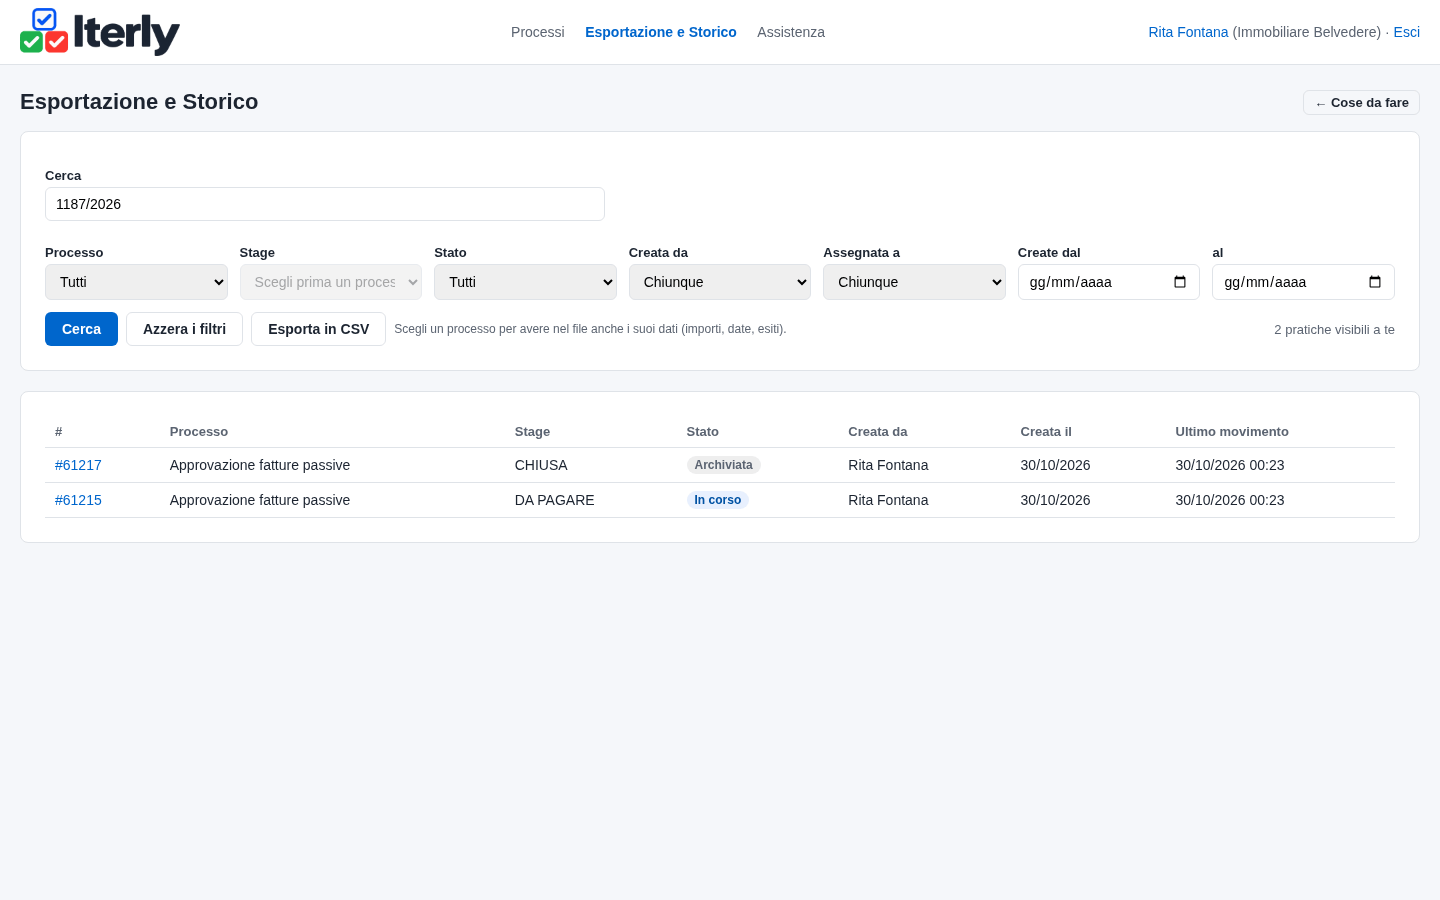Open practice #61217
This screenshot has height=900, width=1440.
(78, 465)
